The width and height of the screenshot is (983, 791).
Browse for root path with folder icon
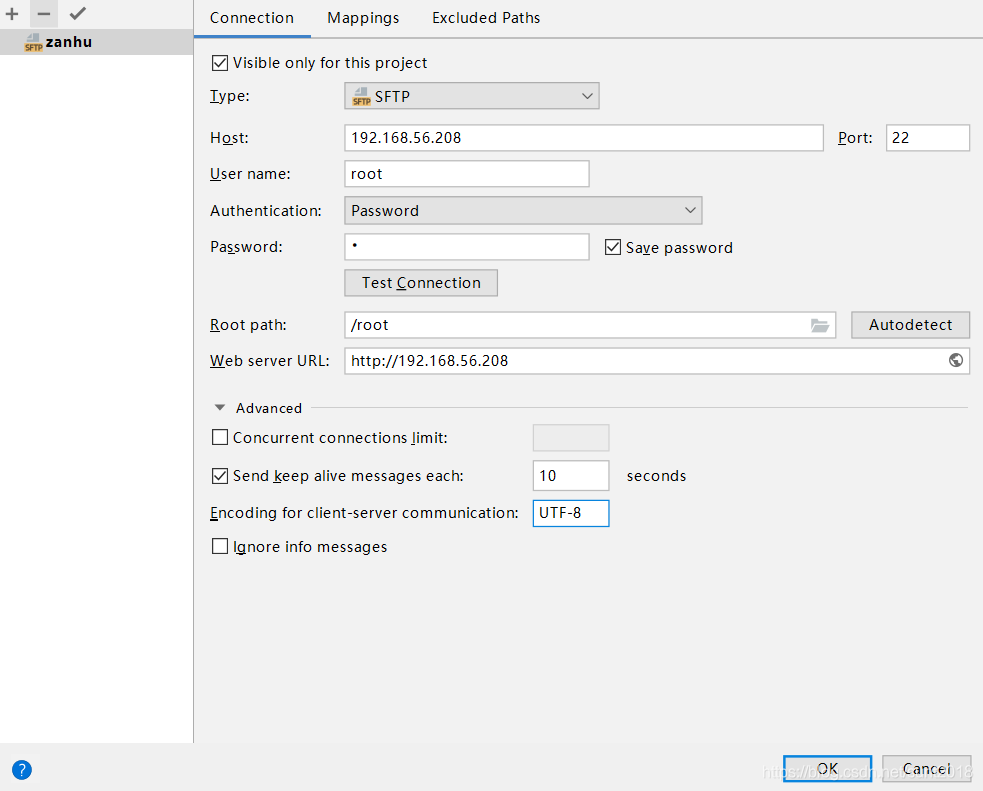point(819,325)
